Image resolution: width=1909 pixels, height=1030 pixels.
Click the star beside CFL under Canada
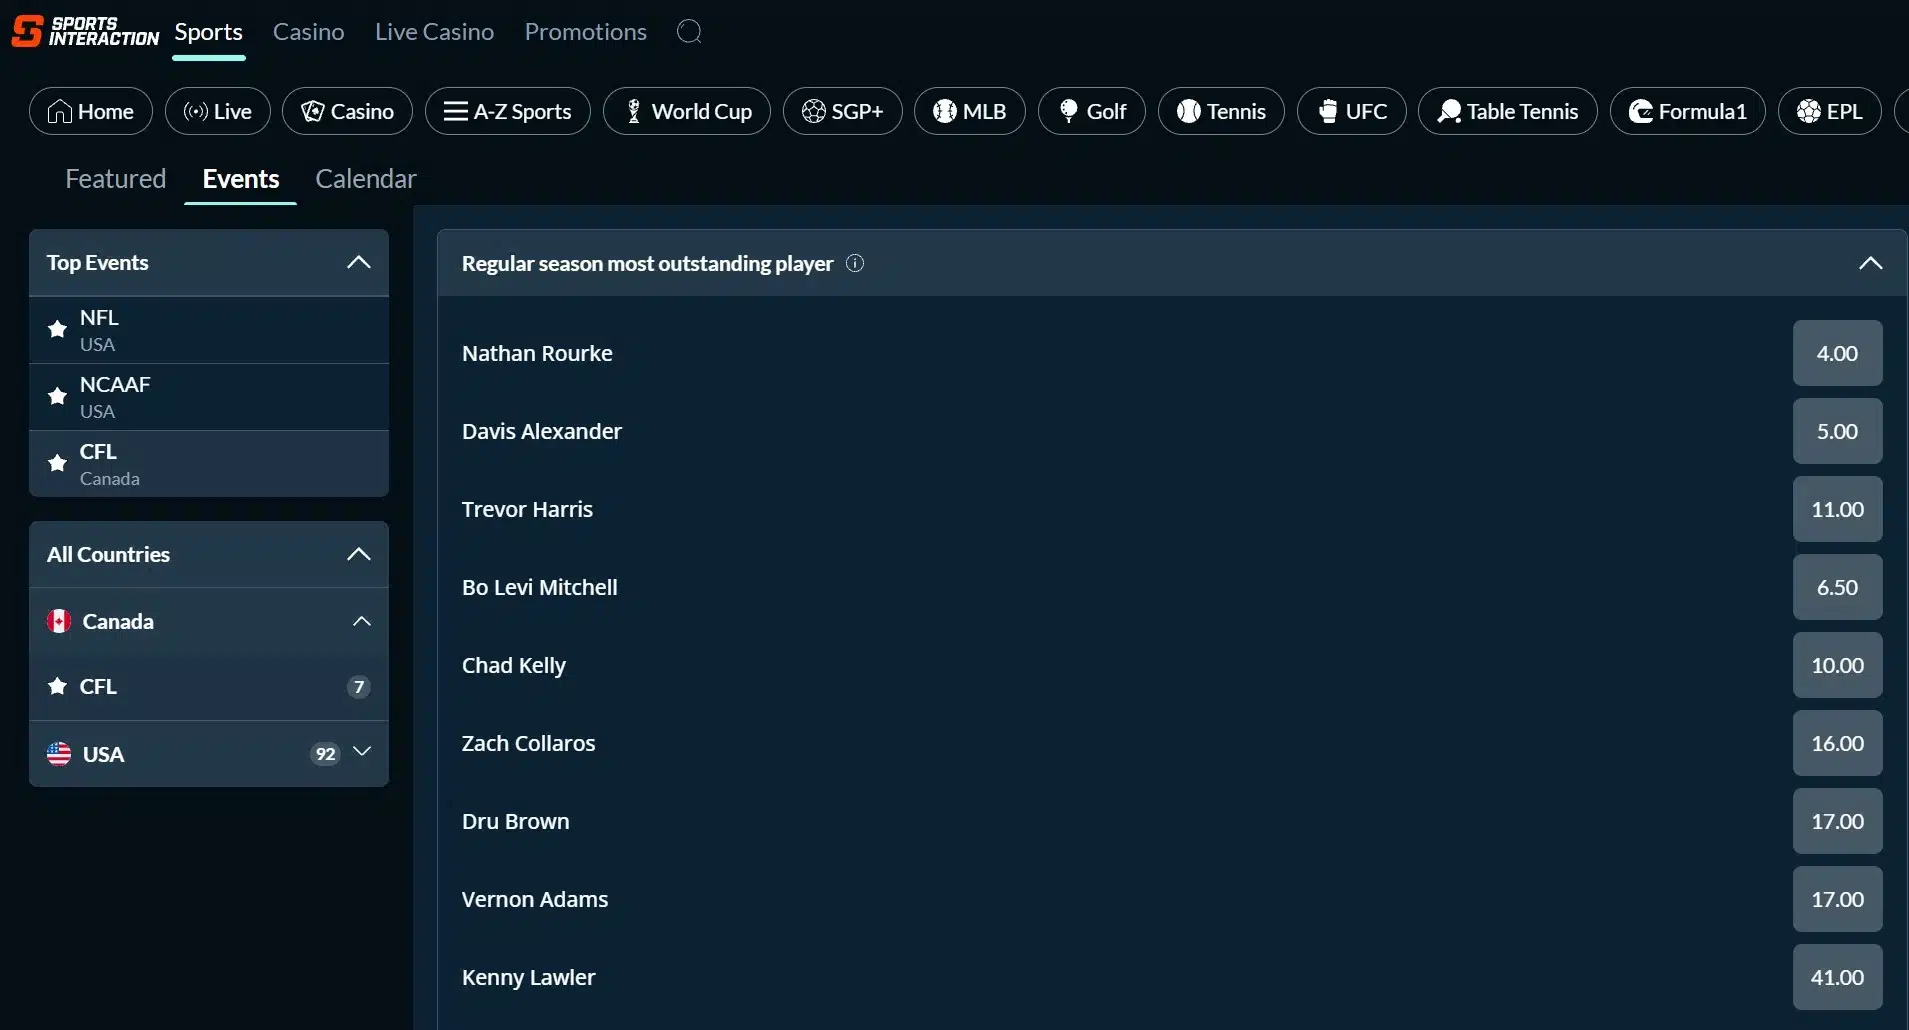[x=57, y=686]
